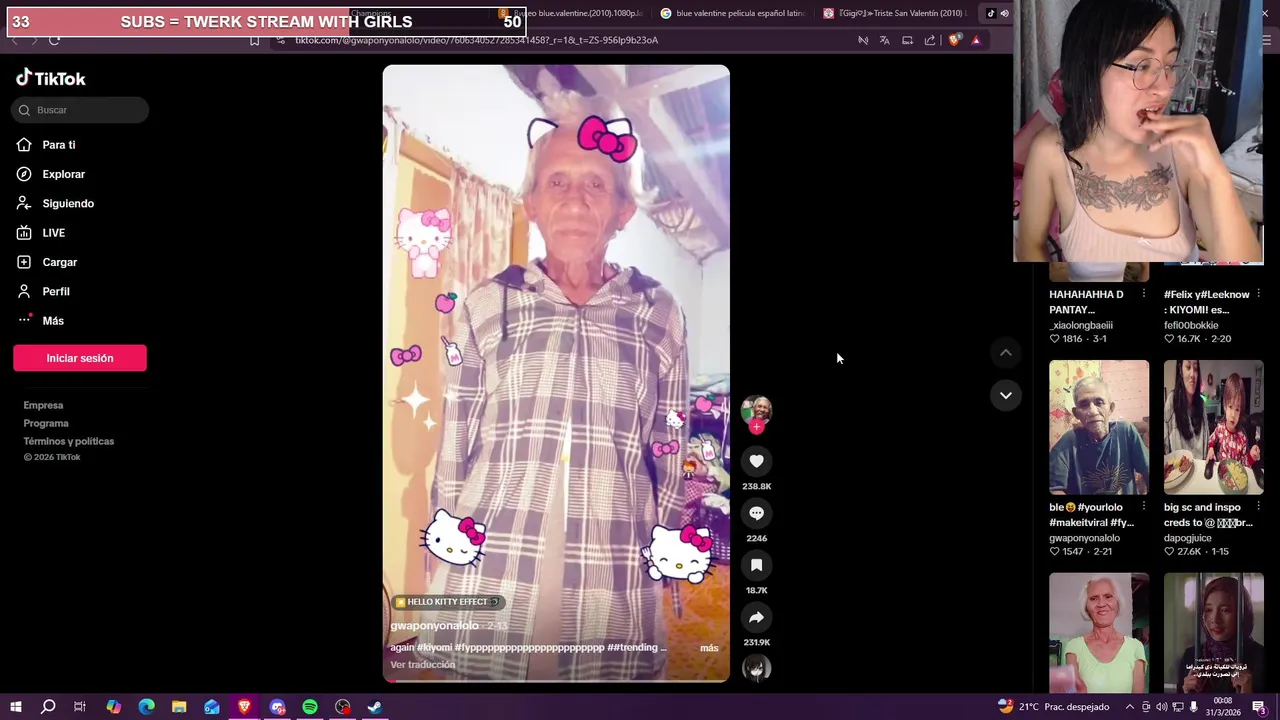The image size is (1280, 720).
Task: Expand the Empresa footer section
Action: pyautogui.click(x=43, y=405)
